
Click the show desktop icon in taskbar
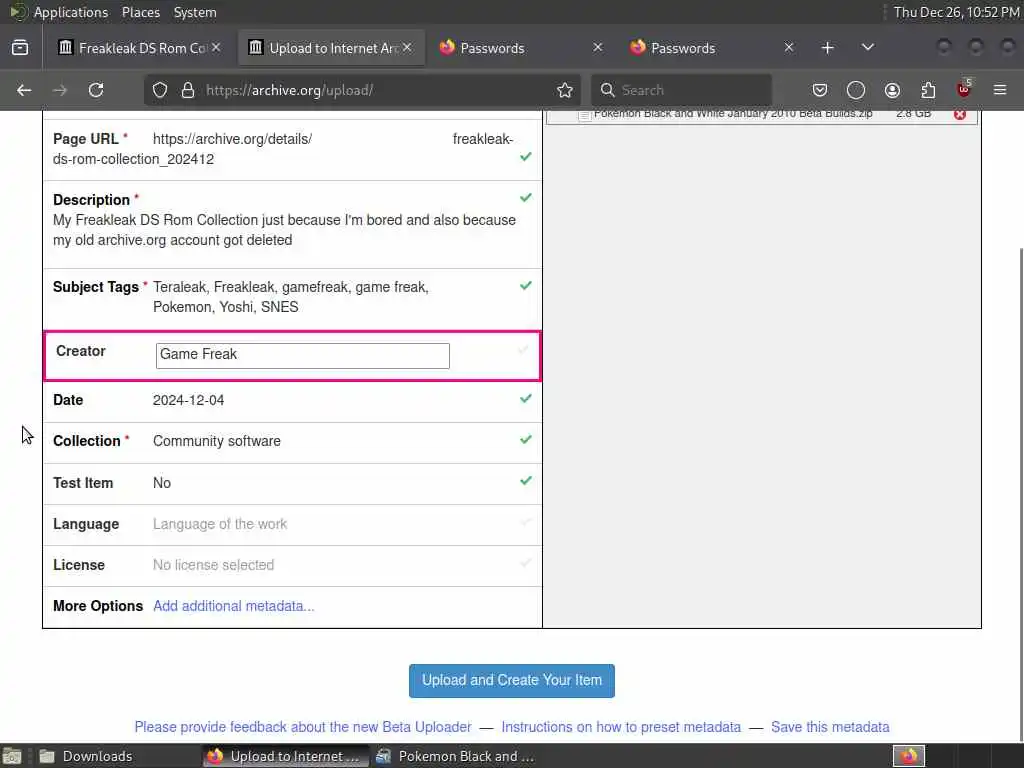pyautogui.click(x=12, y=756)
